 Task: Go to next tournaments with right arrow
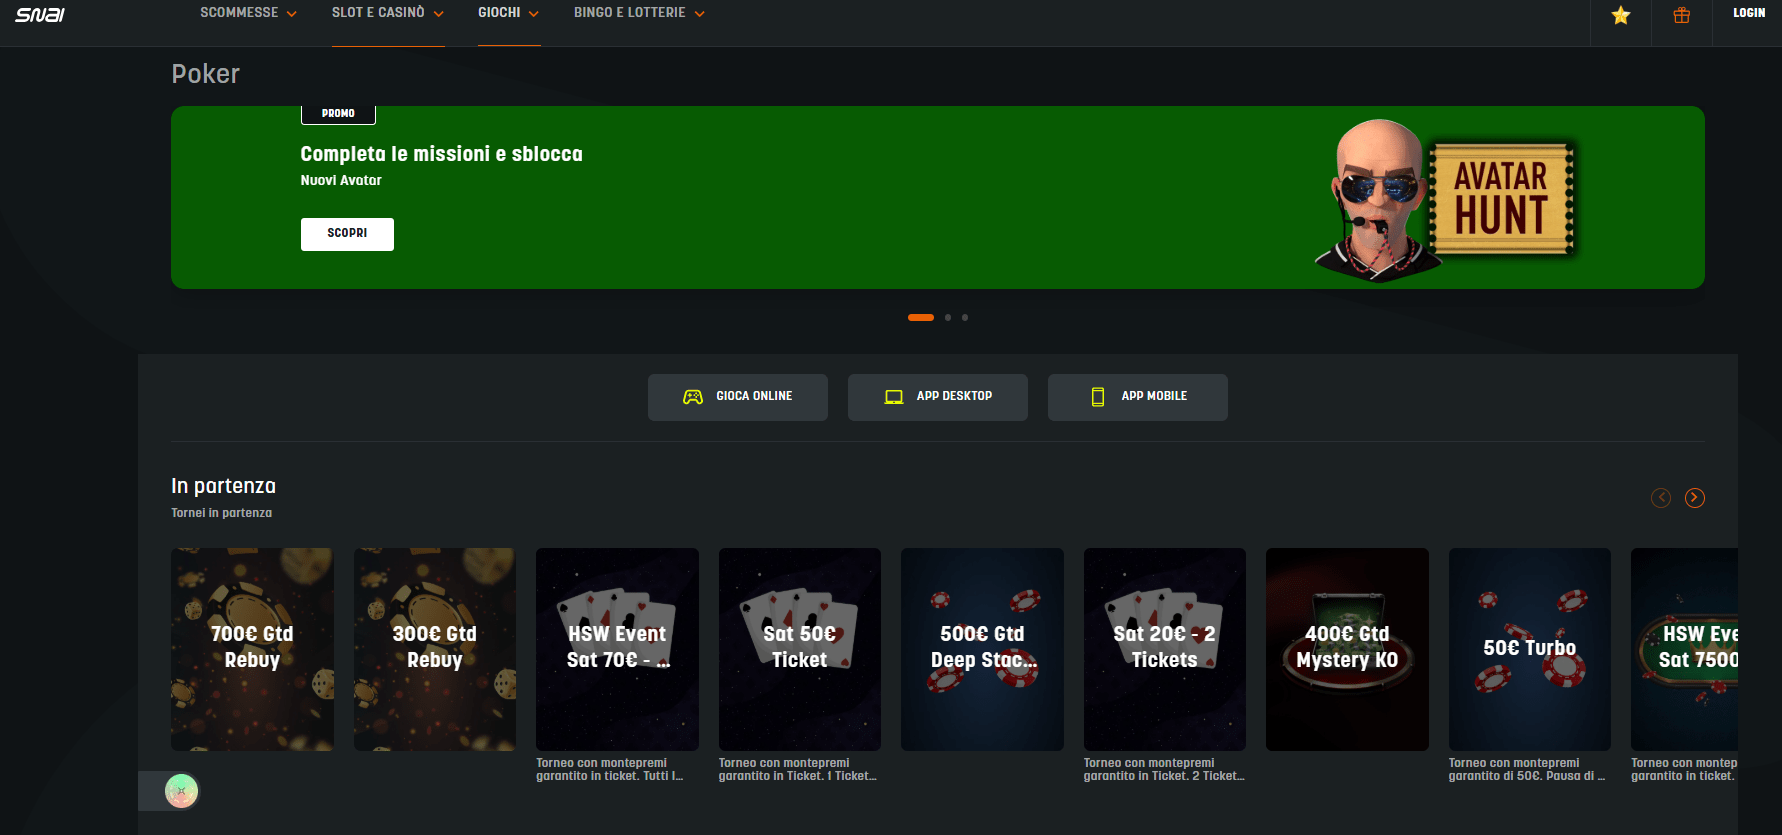click(x=1695, y=498)
